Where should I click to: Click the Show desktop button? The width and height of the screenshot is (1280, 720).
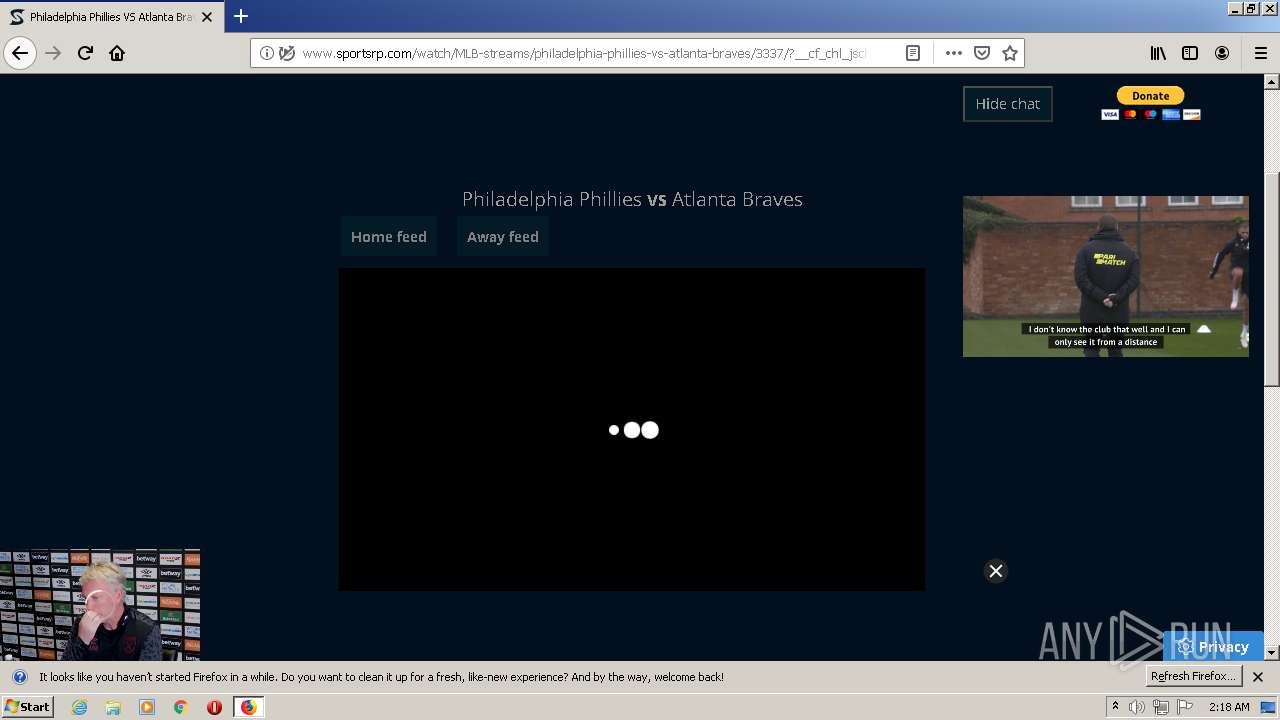pos(1269,707)
